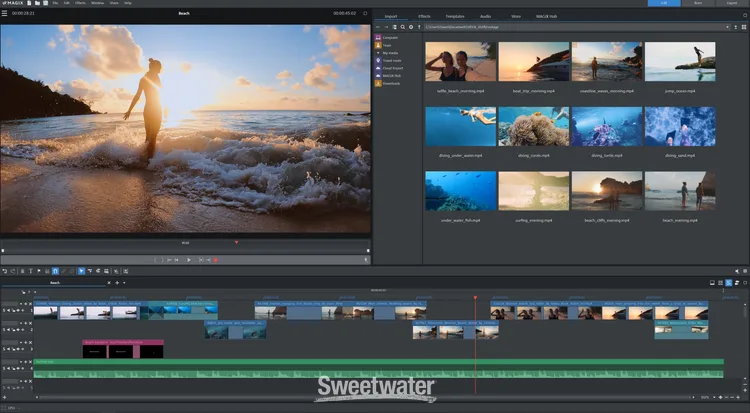Click the search icon in media browser
Viewport: 750px width, 413px height.
[402, 27]
